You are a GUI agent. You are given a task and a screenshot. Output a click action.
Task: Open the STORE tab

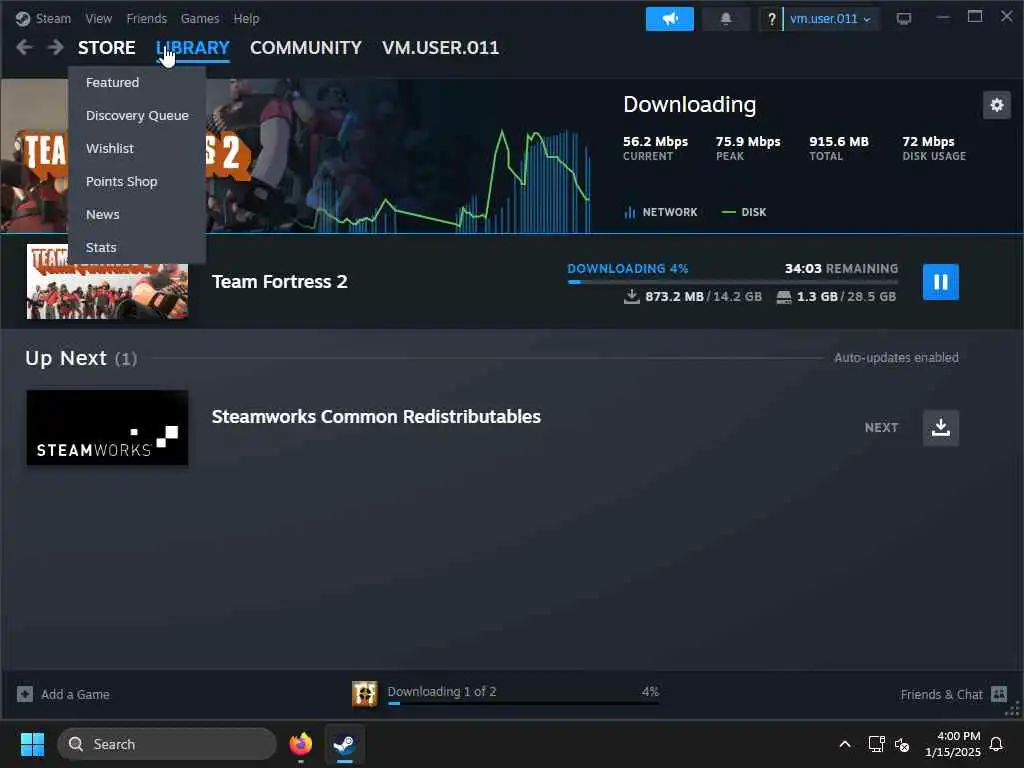106,48
